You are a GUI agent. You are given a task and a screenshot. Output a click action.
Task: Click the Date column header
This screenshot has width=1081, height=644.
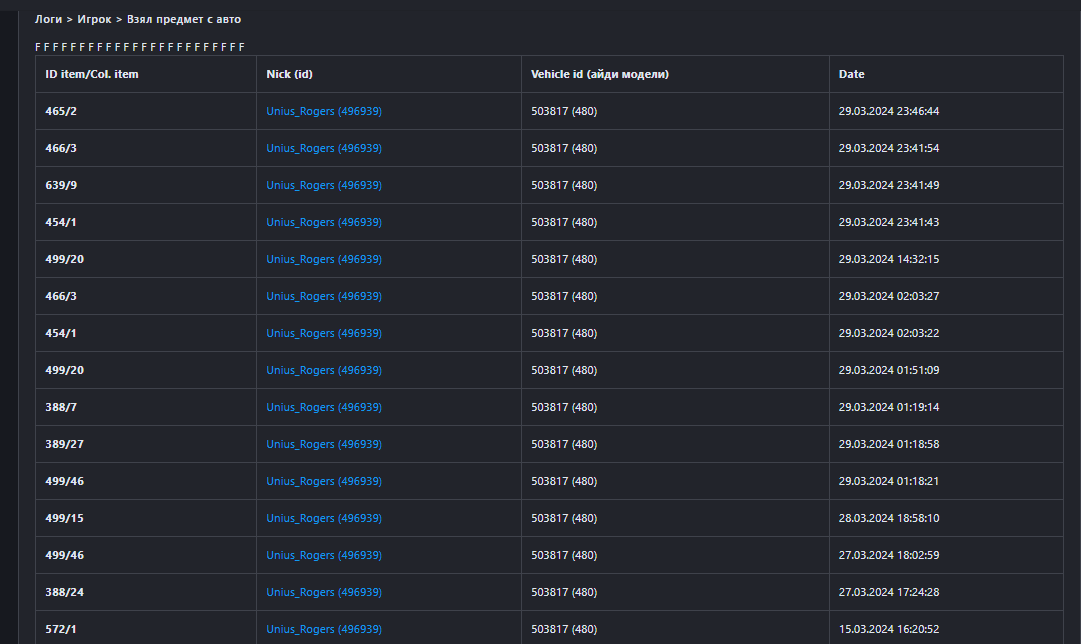(851, 74)
